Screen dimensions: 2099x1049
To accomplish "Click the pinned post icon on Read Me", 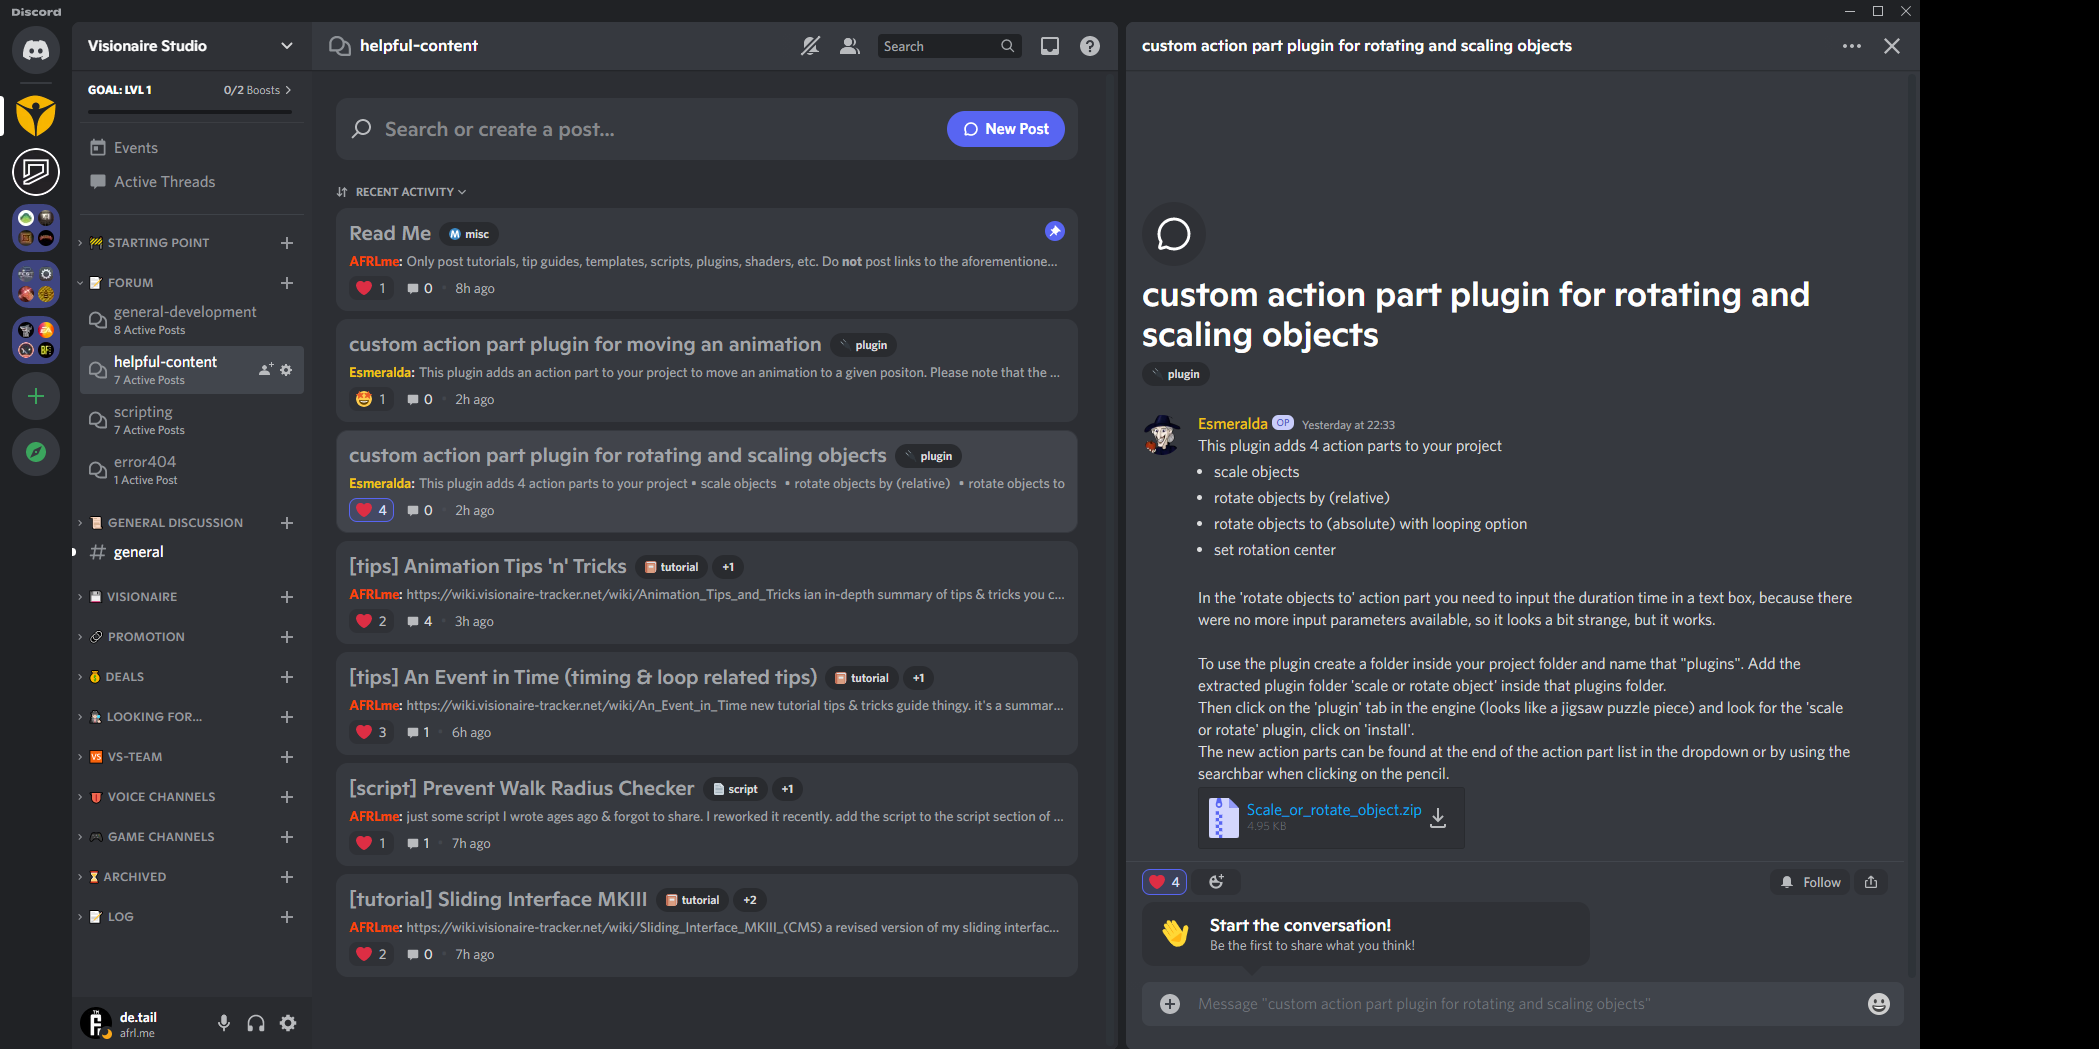I will (1055, 231).
